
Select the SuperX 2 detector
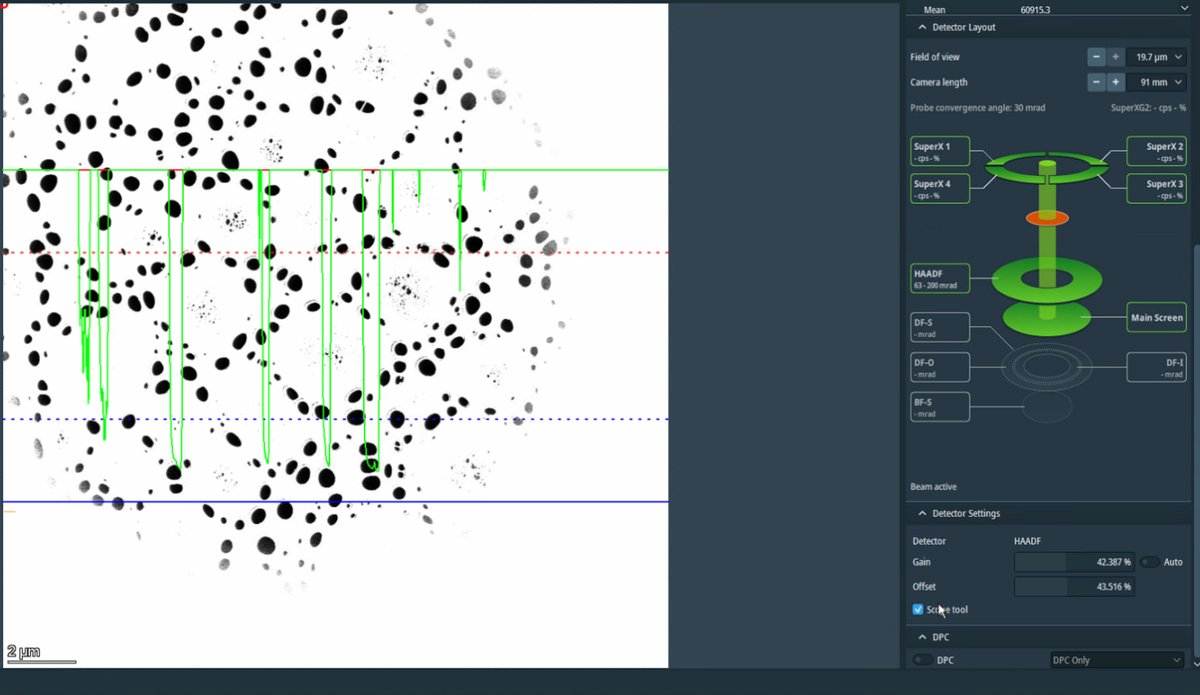click(1156, 151)
